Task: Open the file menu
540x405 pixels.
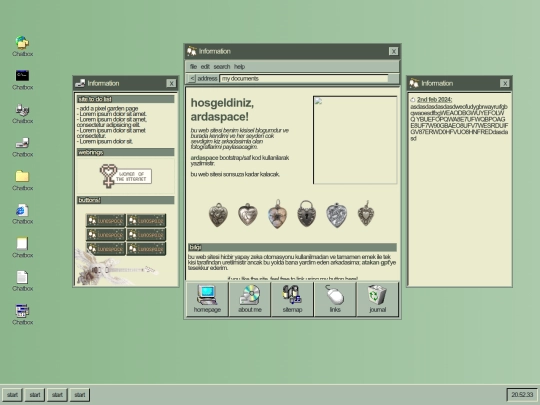Action: (193, 66)
